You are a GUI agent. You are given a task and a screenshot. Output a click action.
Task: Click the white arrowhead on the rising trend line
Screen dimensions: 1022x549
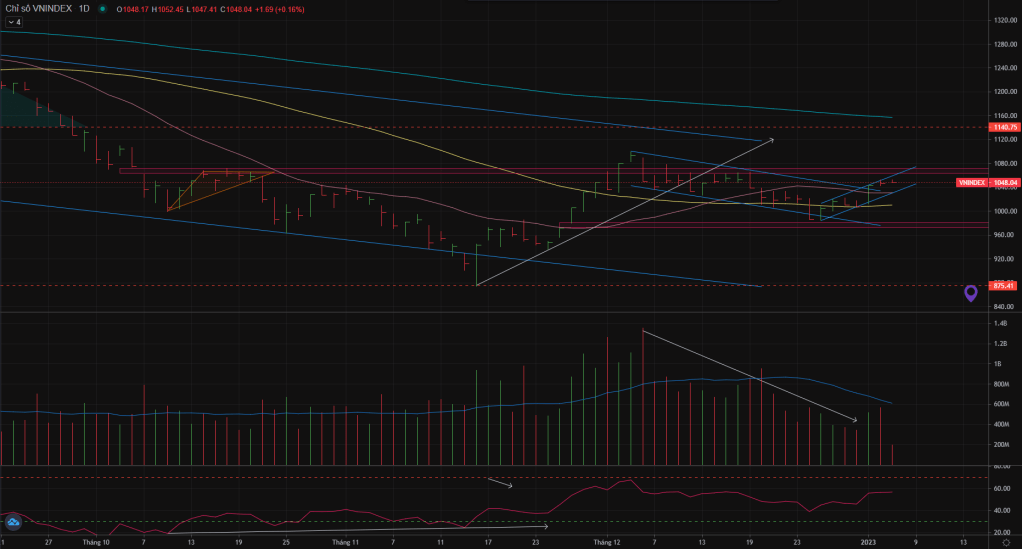tap(771, 141)
